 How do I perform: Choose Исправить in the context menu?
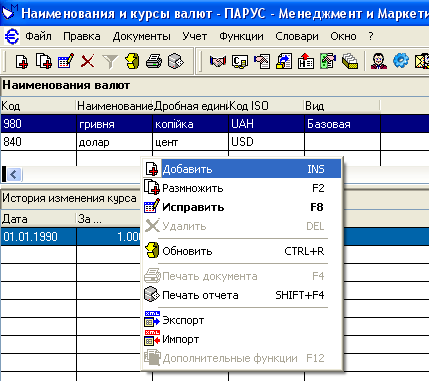coord(242,207)
